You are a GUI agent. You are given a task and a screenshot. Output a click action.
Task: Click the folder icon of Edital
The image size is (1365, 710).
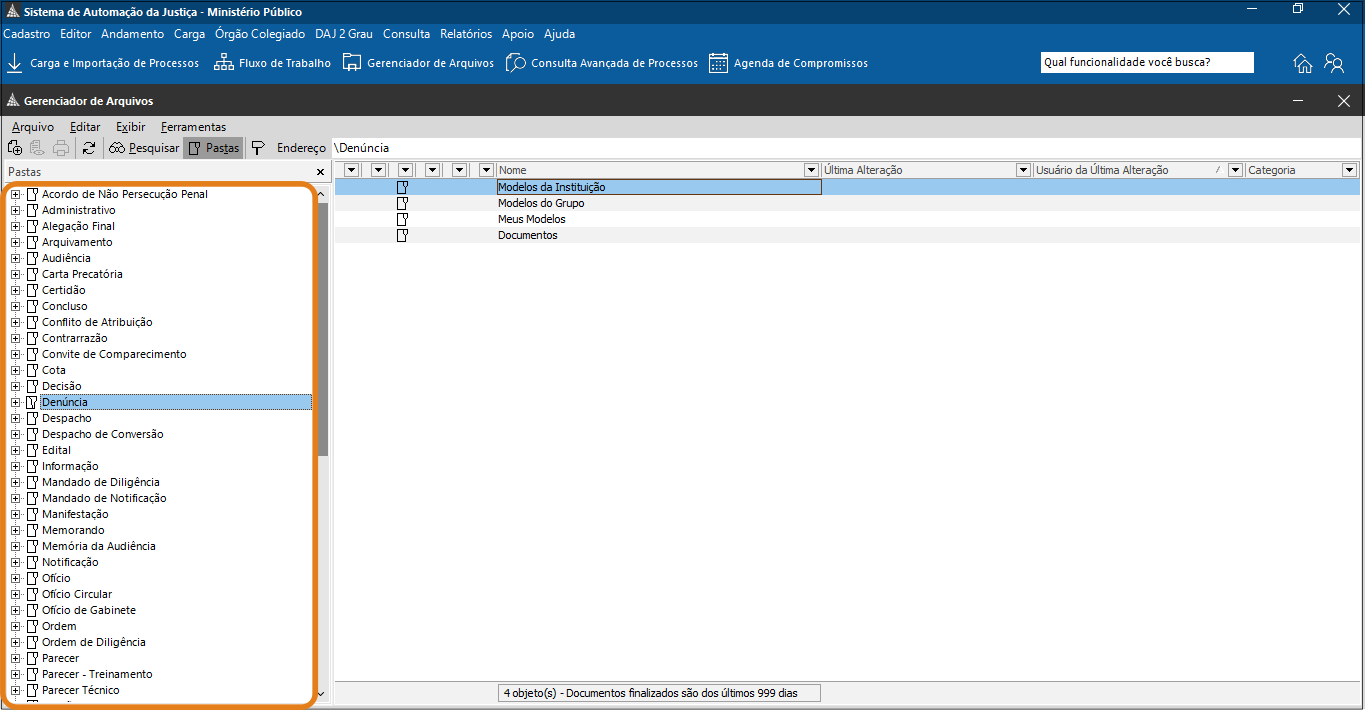(x=32, y=450)
